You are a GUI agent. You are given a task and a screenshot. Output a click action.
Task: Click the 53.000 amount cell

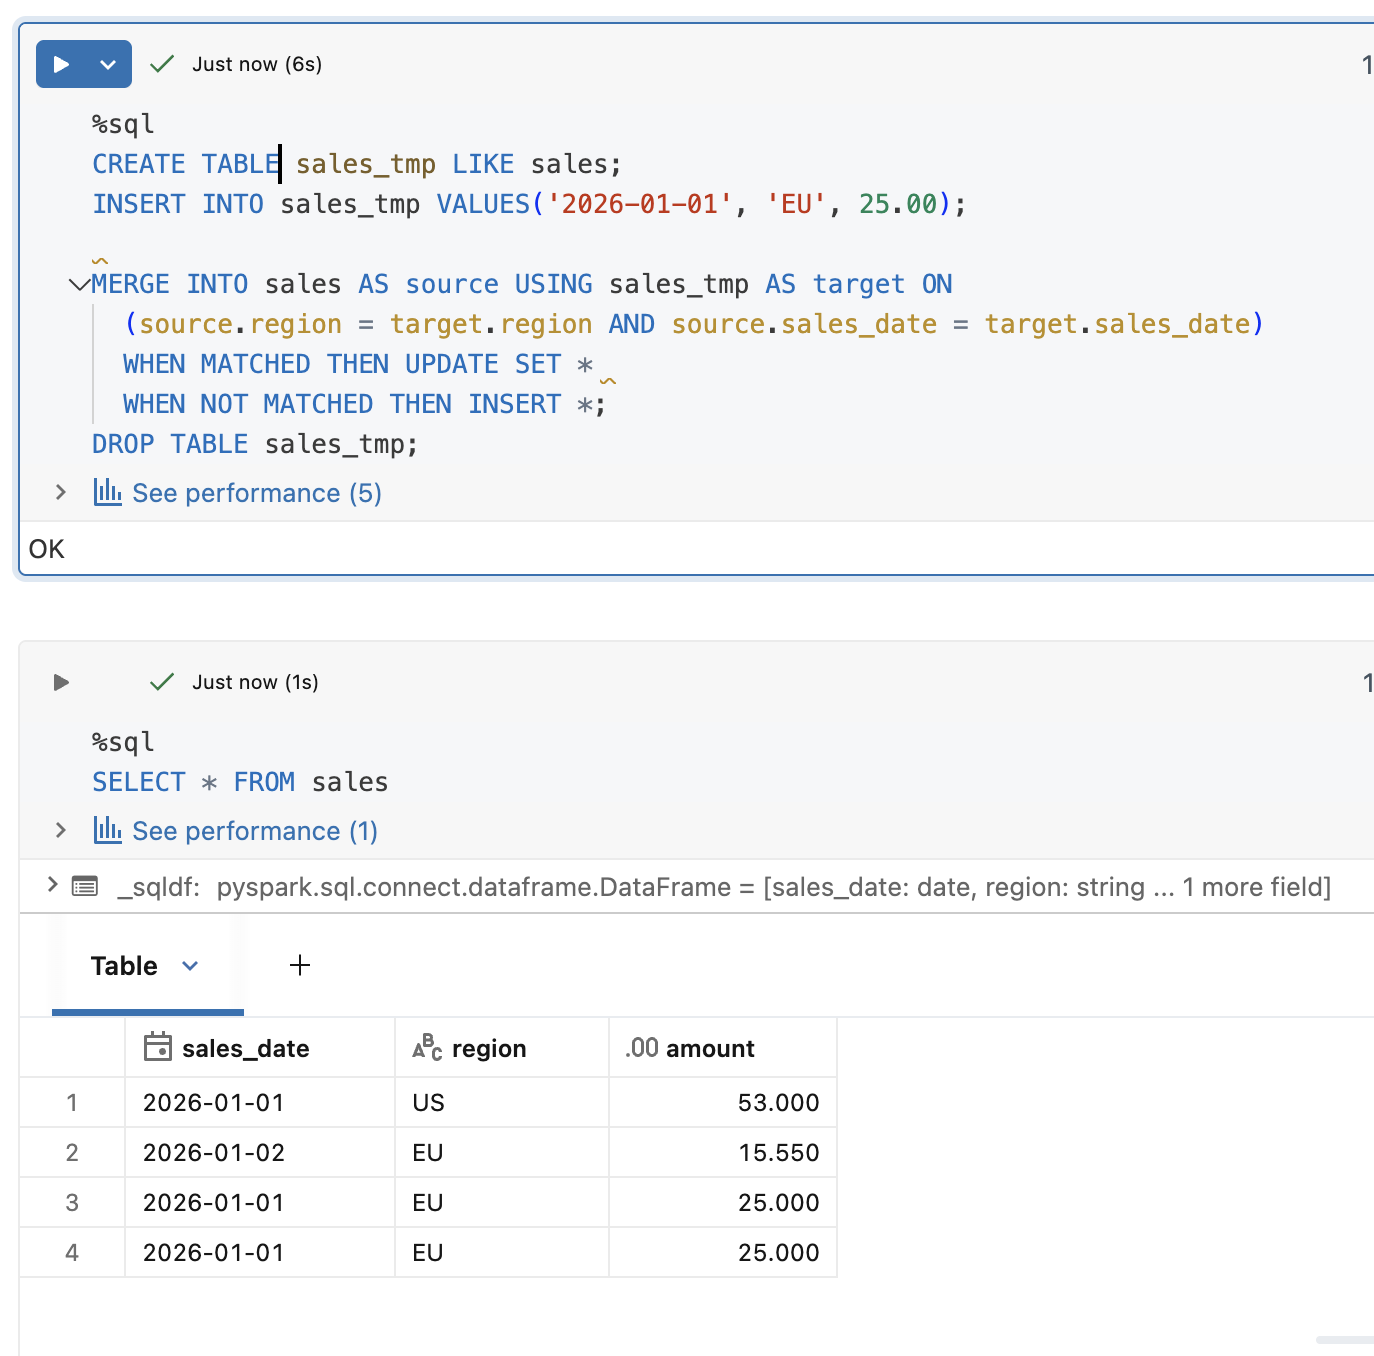click(777, 1103)
